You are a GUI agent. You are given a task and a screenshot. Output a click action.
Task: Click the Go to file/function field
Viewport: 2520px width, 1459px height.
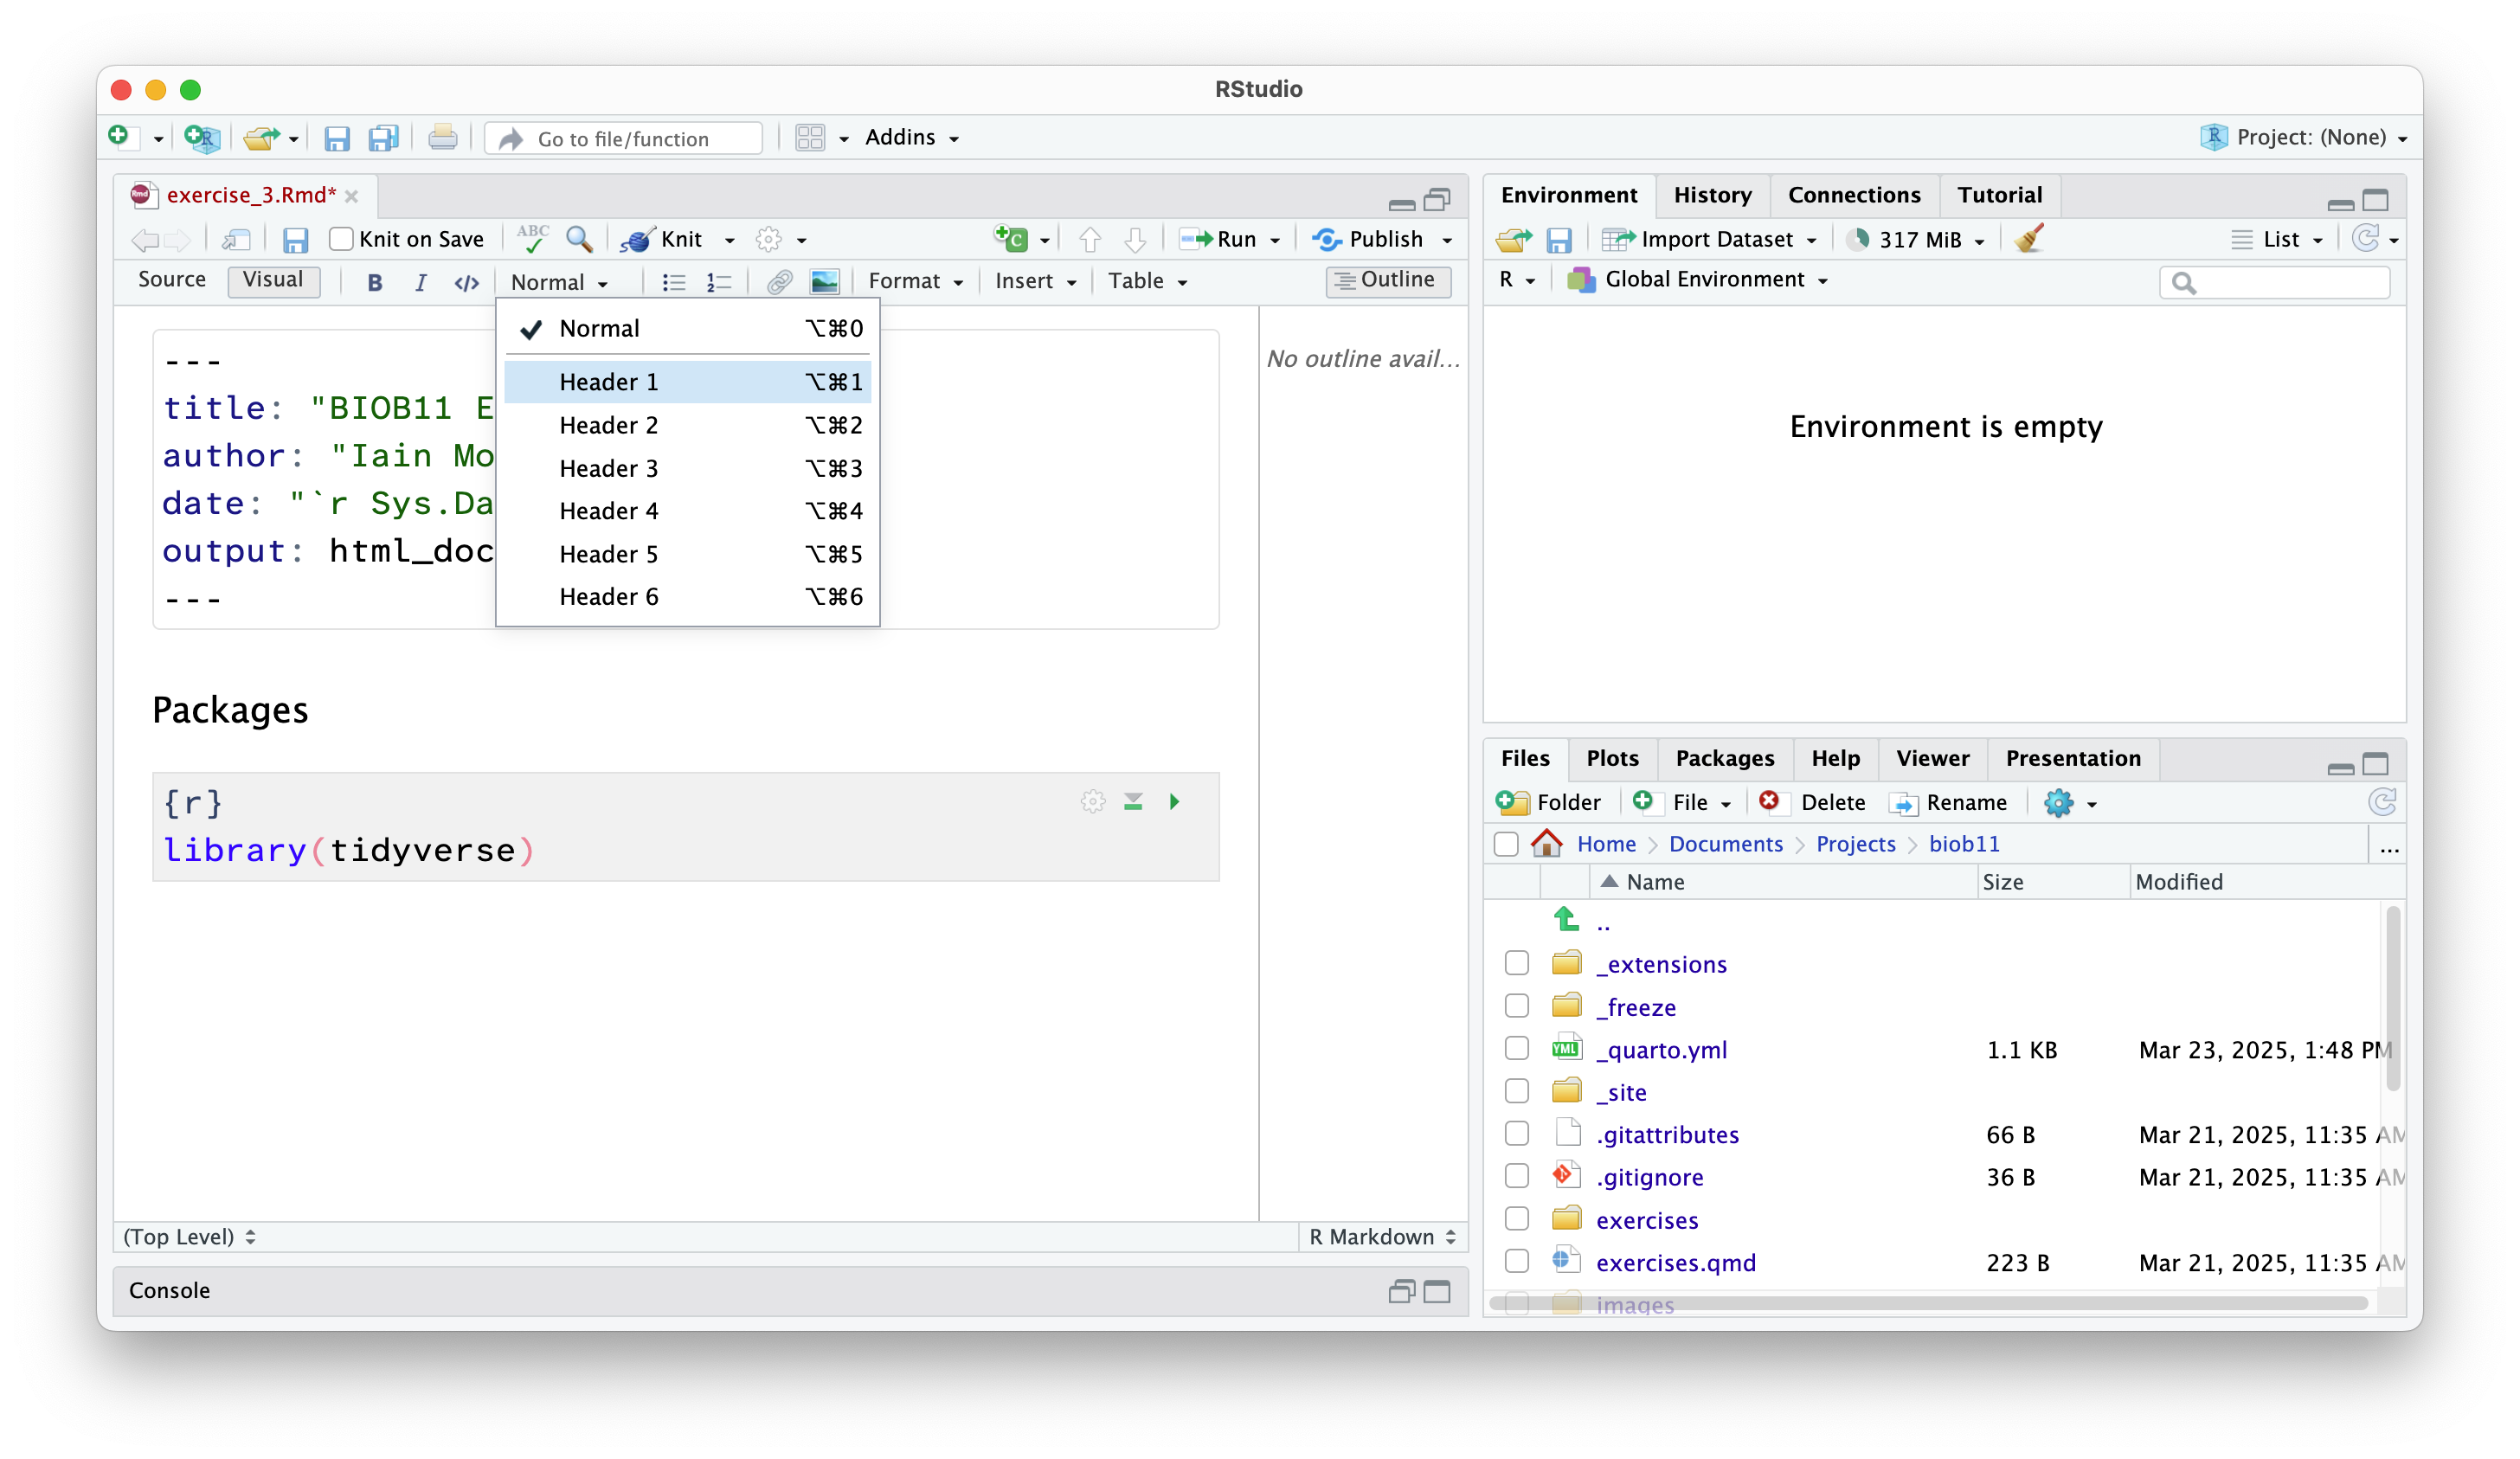[x=623, y=139]
